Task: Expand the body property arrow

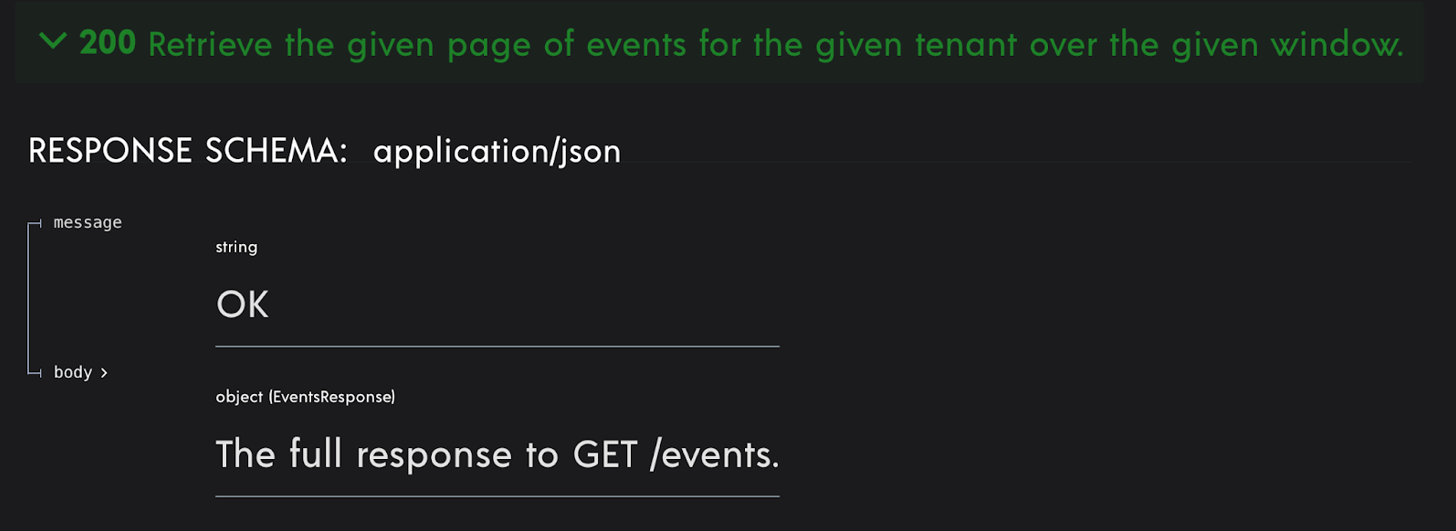Action: (104, 373)
